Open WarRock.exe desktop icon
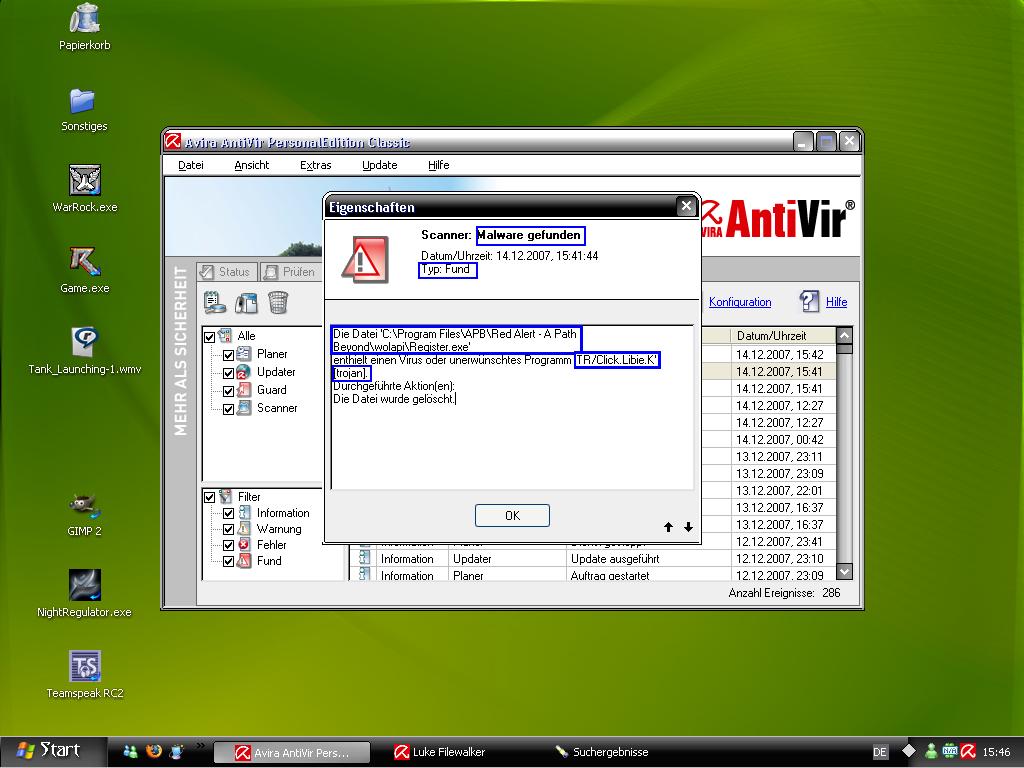Viewport: 1024px width, 768px height. 85,181
